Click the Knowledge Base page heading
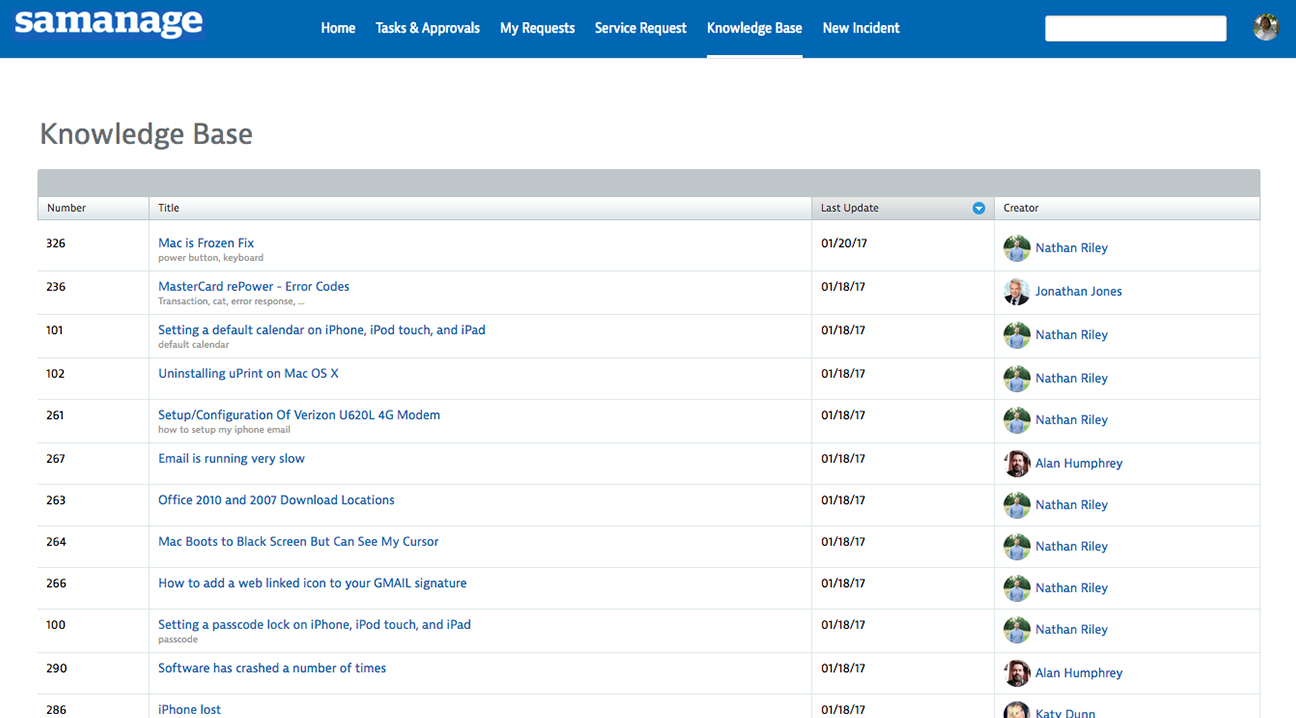The image size is (1296, 718). pyautogui.click(x=146, y=134)
